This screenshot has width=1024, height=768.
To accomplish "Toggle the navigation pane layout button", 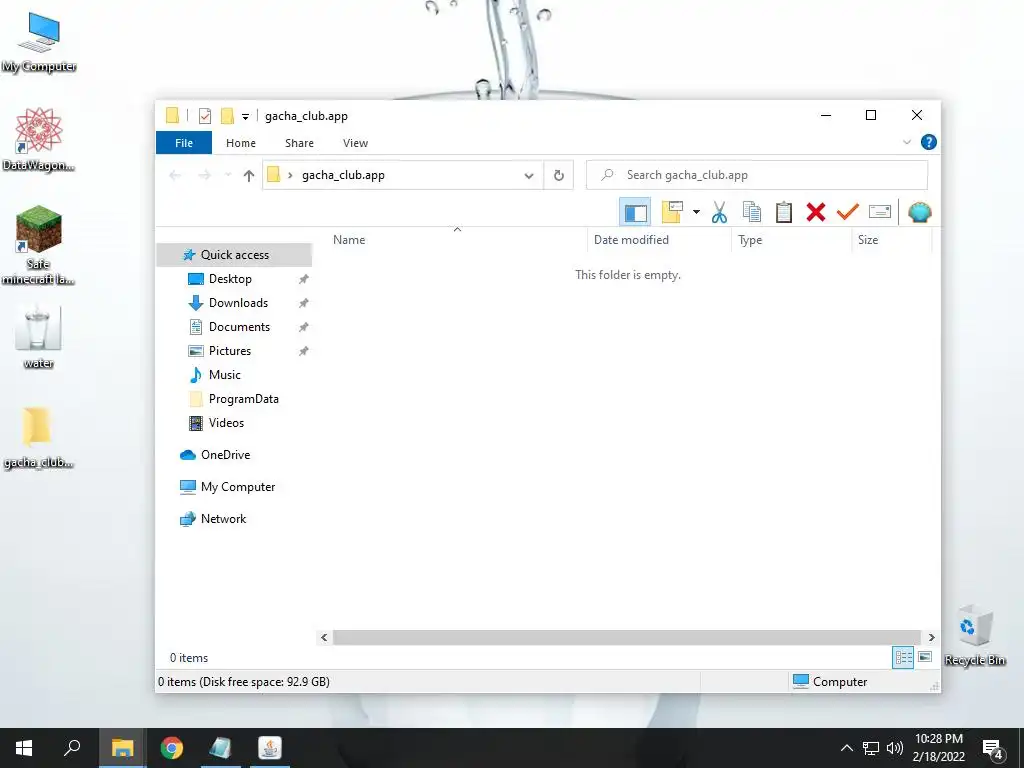I will point(635,212).
